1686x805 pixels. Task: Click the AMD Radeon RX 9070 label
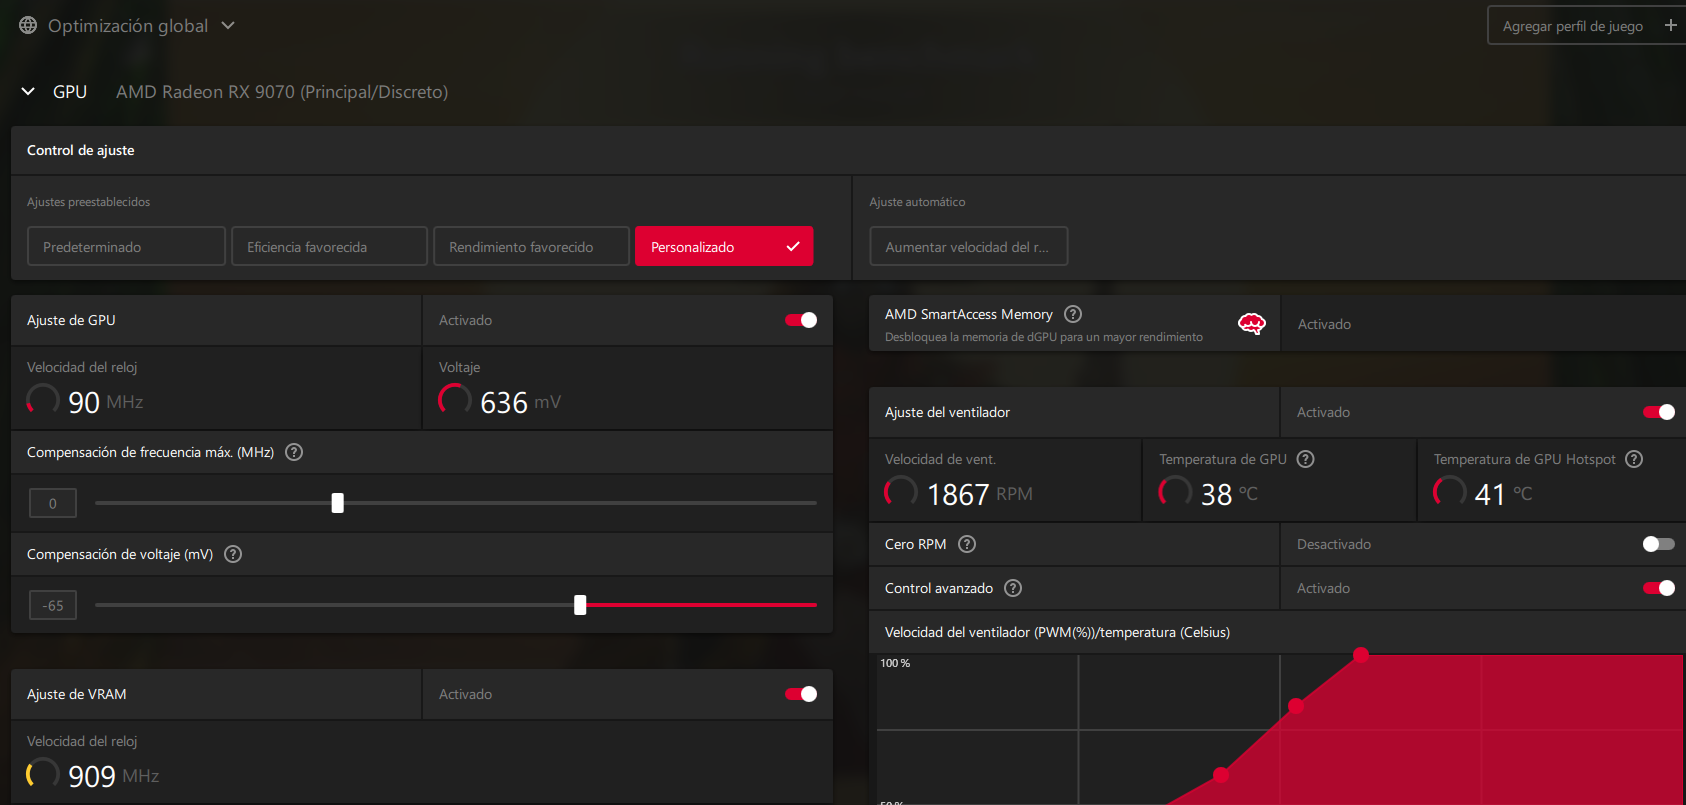(282, 92)
